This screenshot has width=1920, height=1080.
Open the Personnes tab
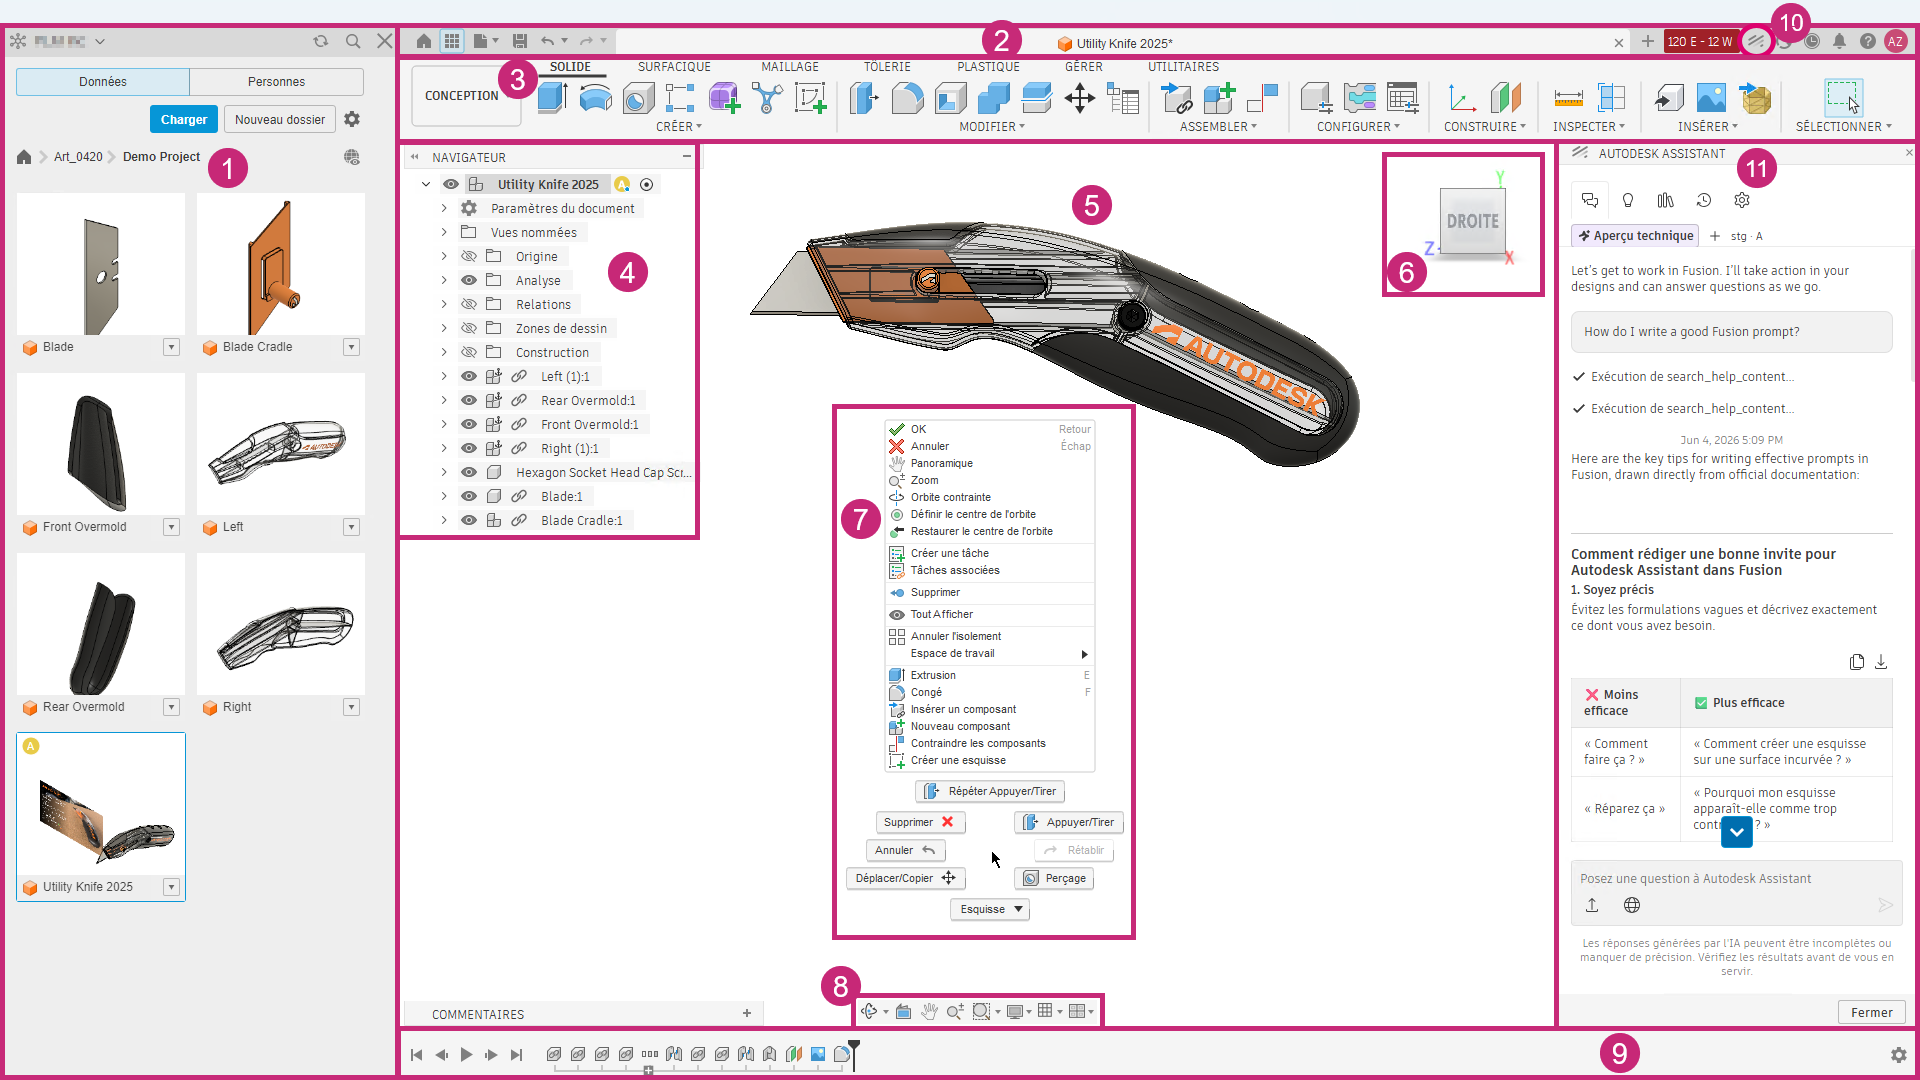[276, 82]
